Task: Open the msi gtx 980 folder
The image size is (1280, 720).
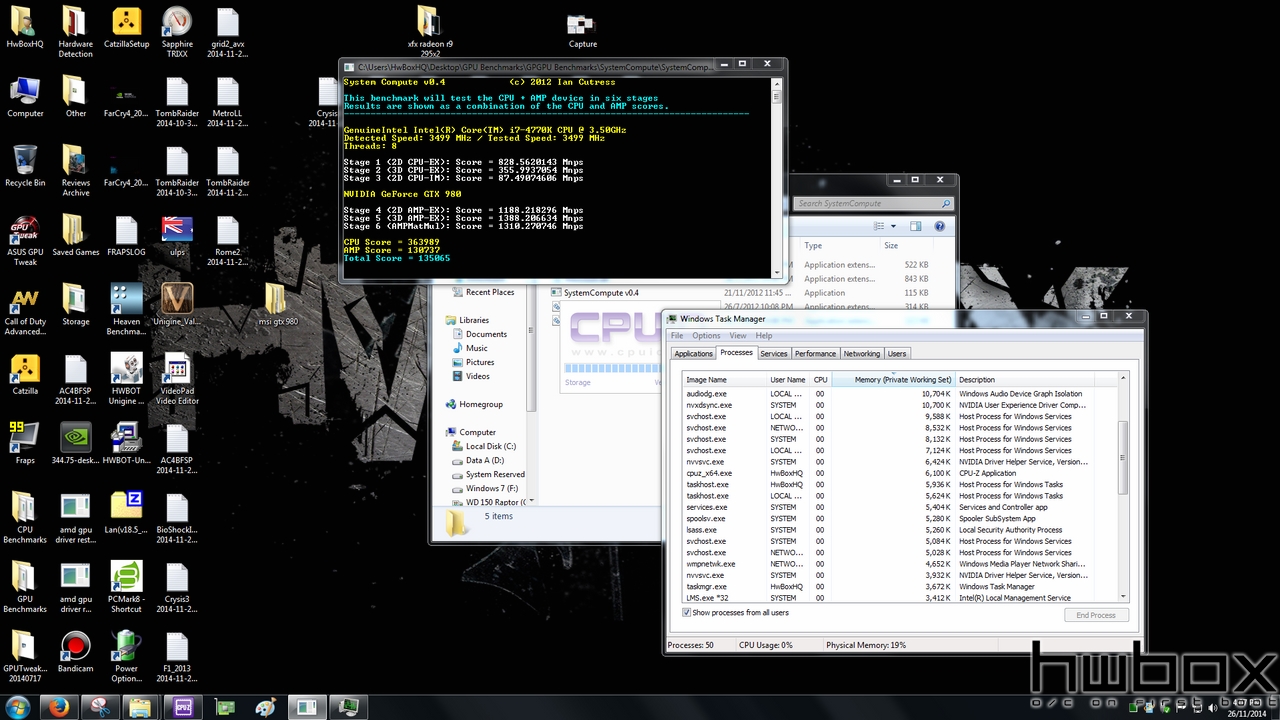Action: coord(278,306)
